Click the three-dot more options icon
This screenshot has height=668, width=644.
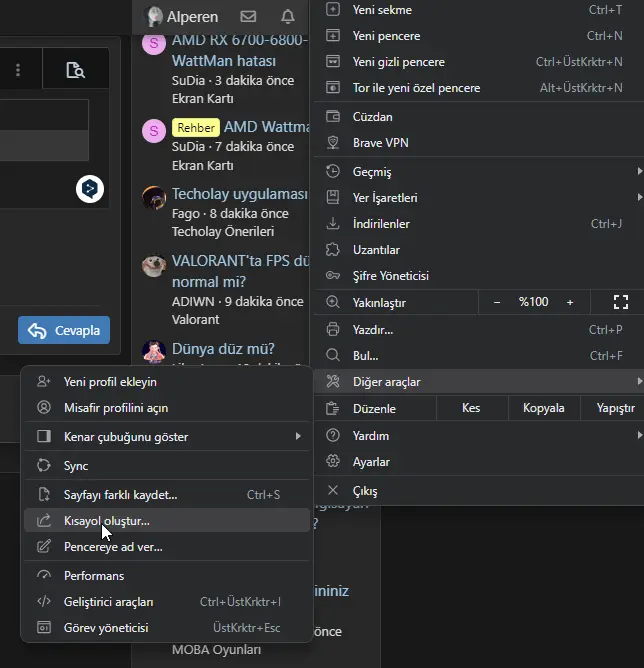[x=18, y=70]
